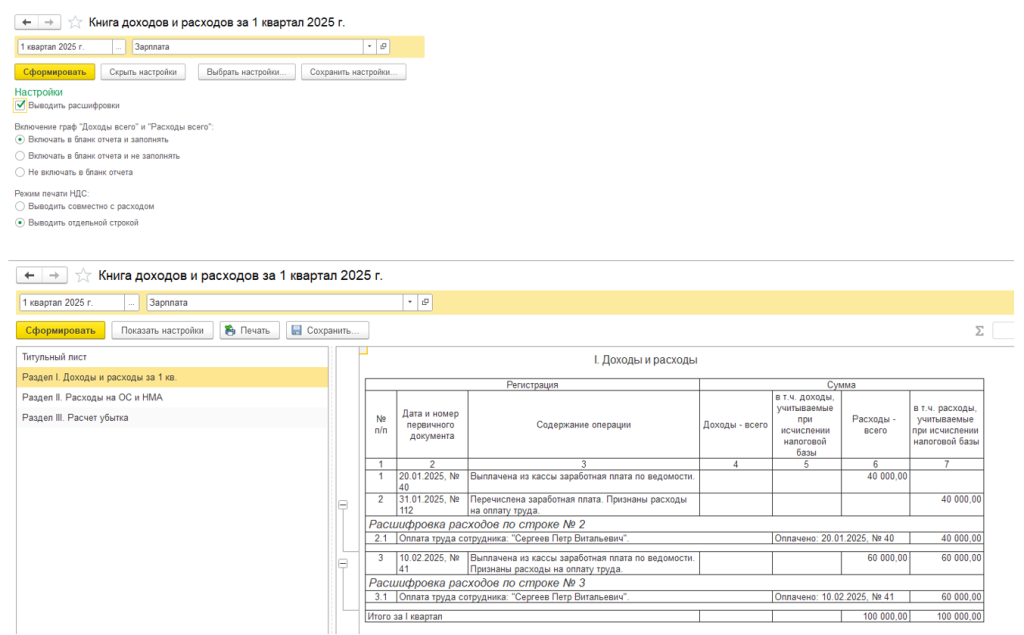
Task: Click the printer icon on Печать button
Action: click(230, 331)
